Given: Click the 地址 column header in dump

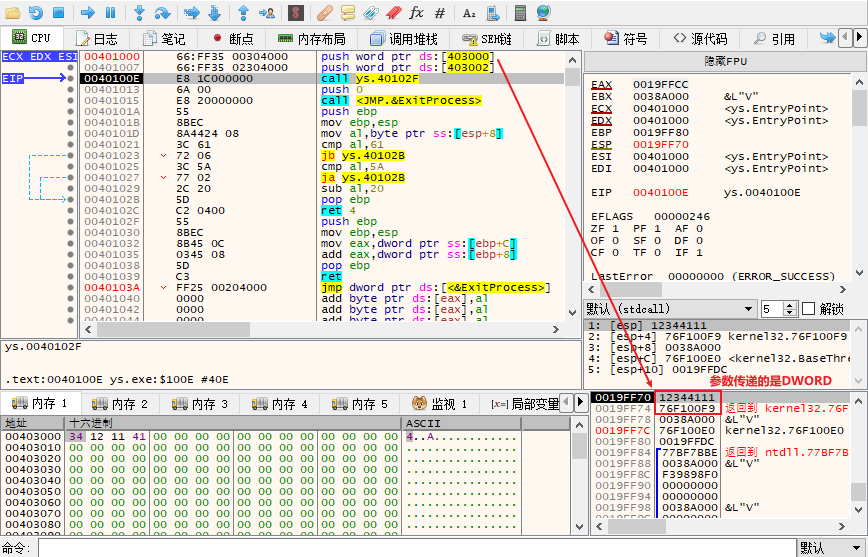Looking at the screenshot, I should pyautogui.click(x=32, y=423).
